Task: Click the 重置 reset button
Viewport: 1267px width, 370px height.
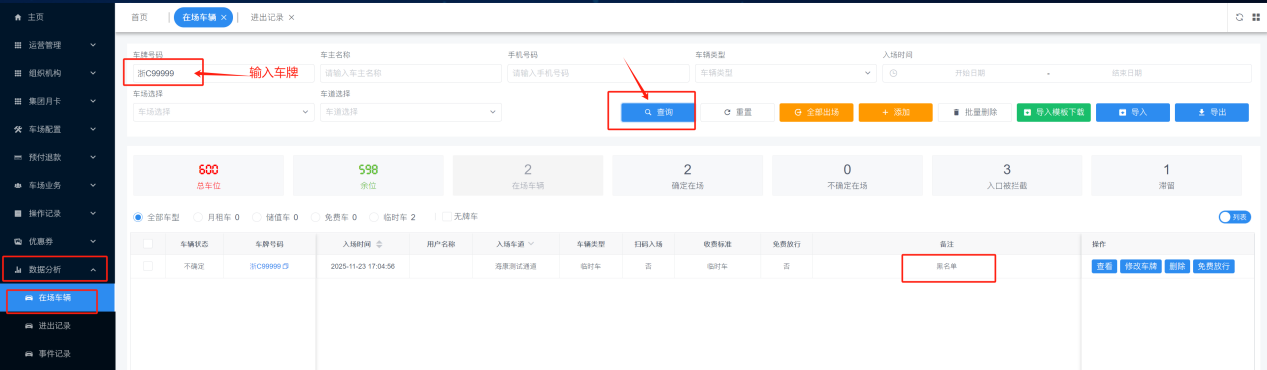Action: tap(737, 112)
